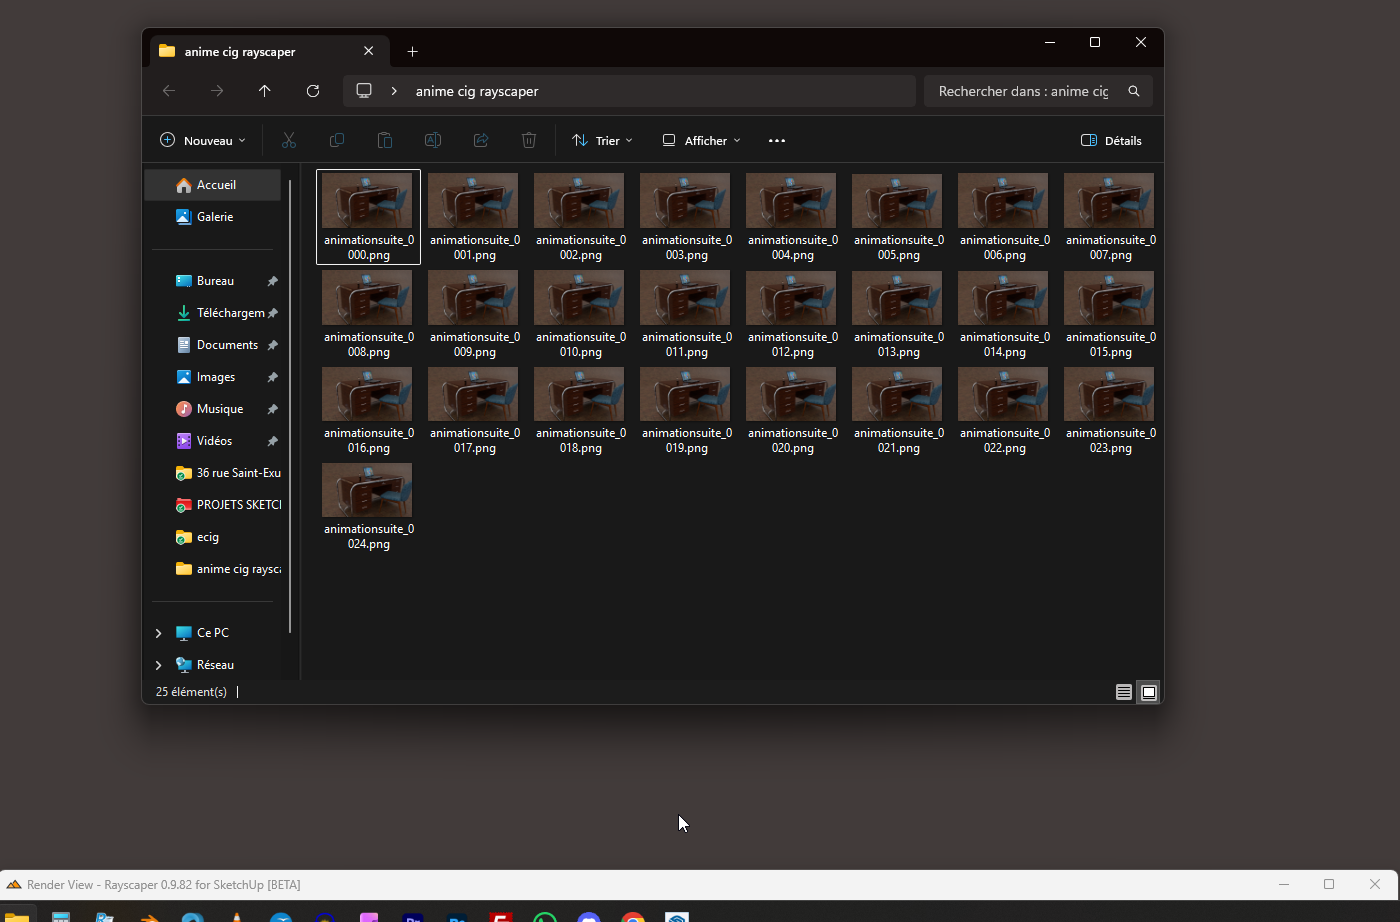Viewport: 1400px width, 922px height.
Task: Switch to details list view layout
Action: point(1124,692)
